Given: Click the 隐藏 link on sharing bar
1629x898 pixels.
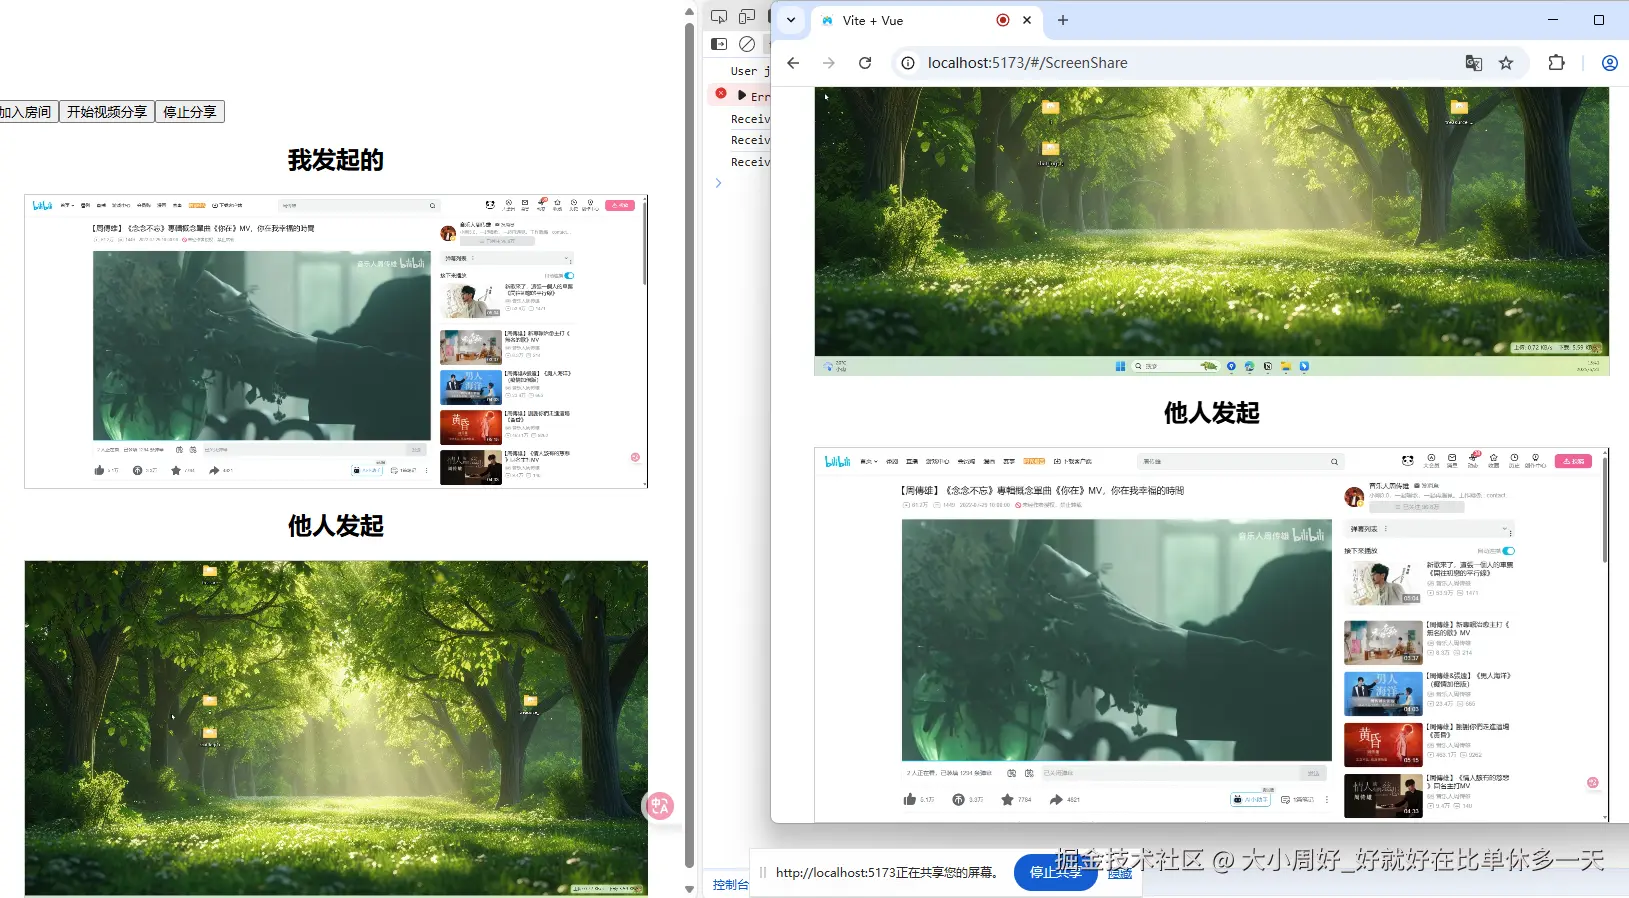Looking at the screenshot, I should point(1120,873).
